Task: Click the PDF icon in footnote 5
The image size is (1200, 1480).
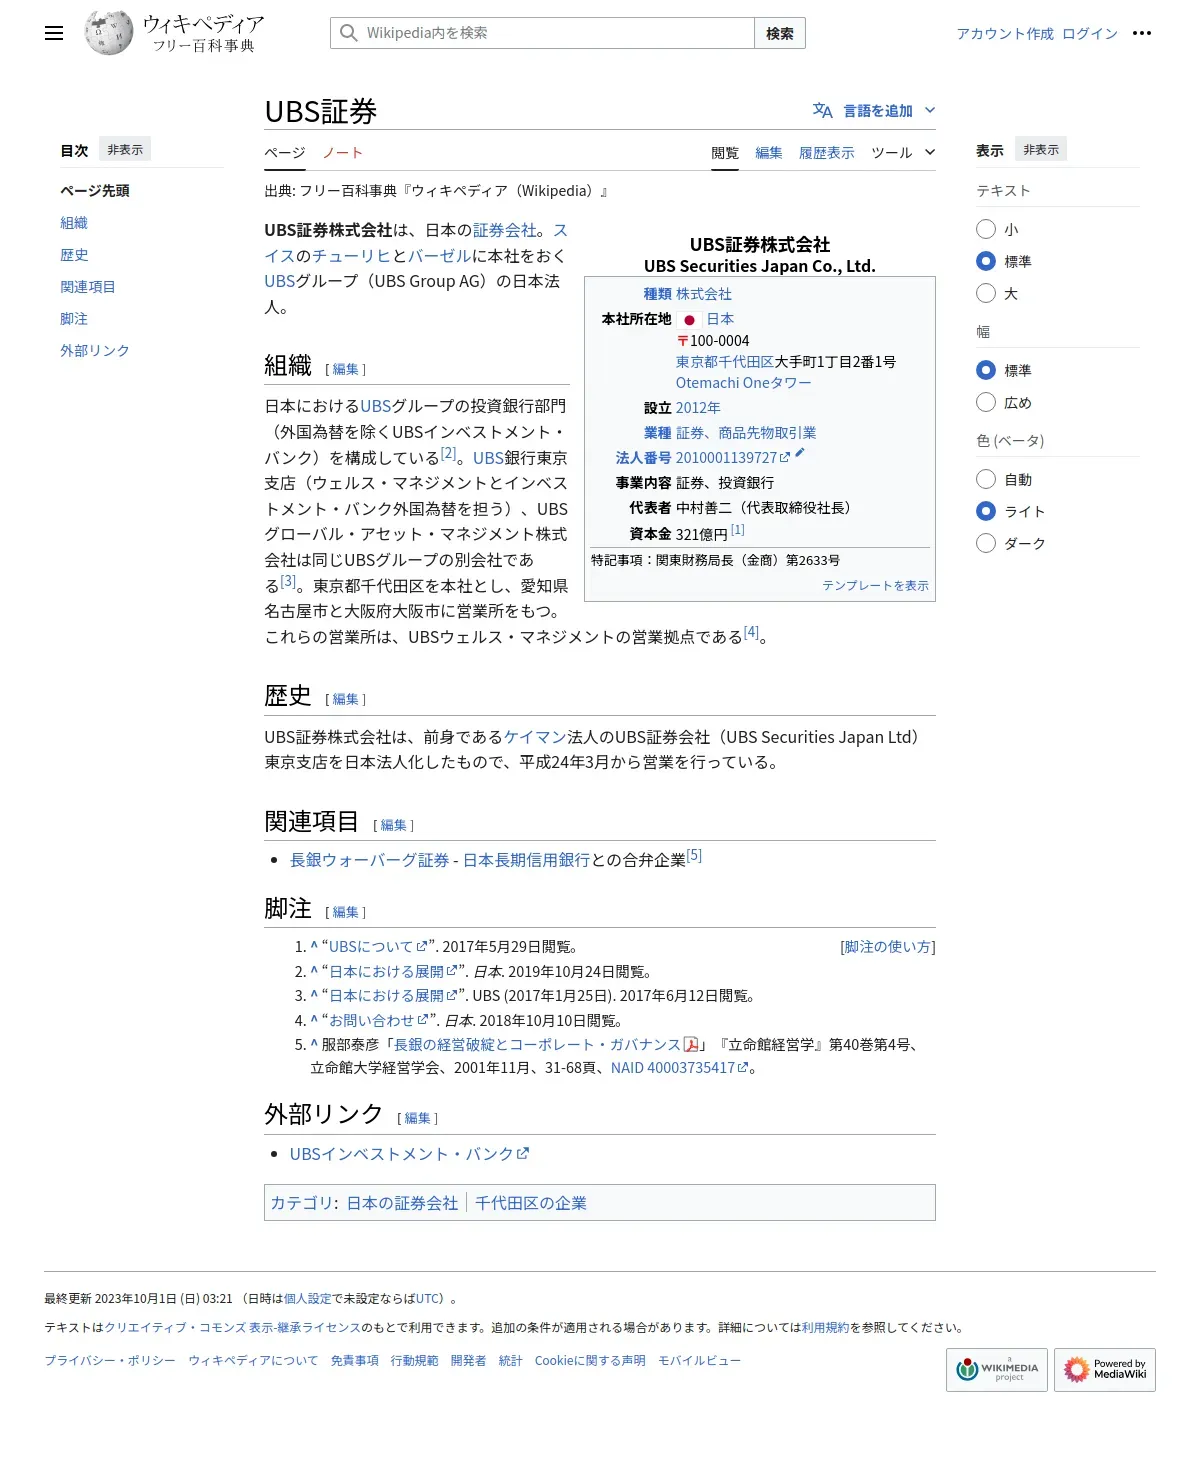Action: click(690, 1044)
